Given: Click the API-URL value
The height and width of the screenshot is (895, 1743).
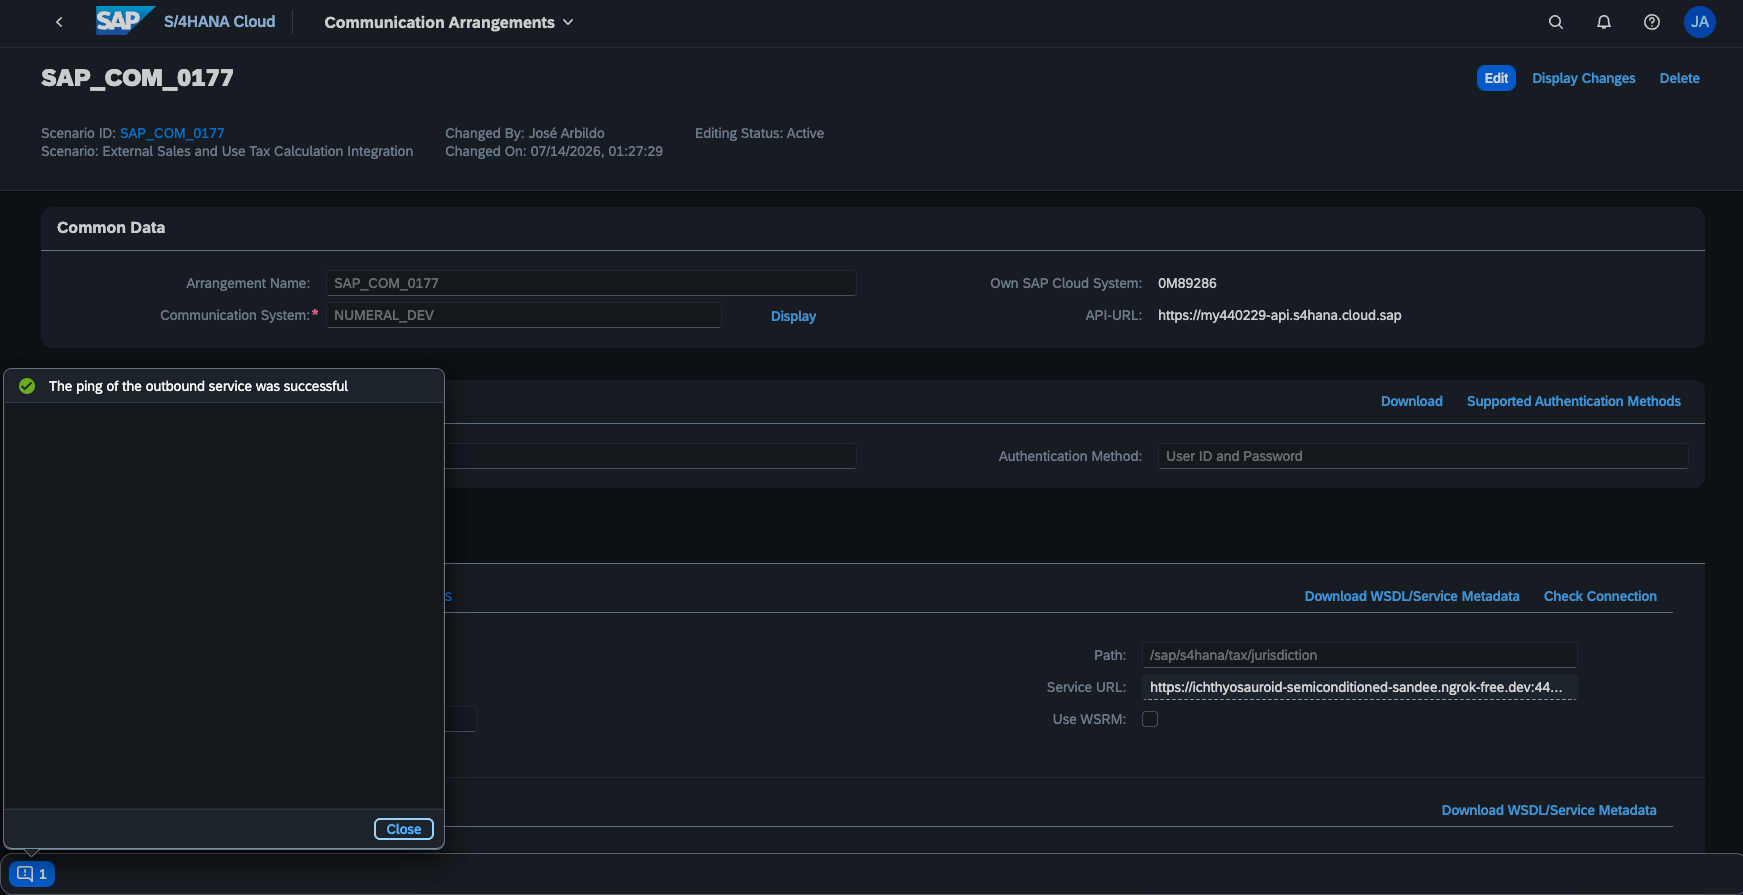Looking at the screenshot, I should point(1280,315).
